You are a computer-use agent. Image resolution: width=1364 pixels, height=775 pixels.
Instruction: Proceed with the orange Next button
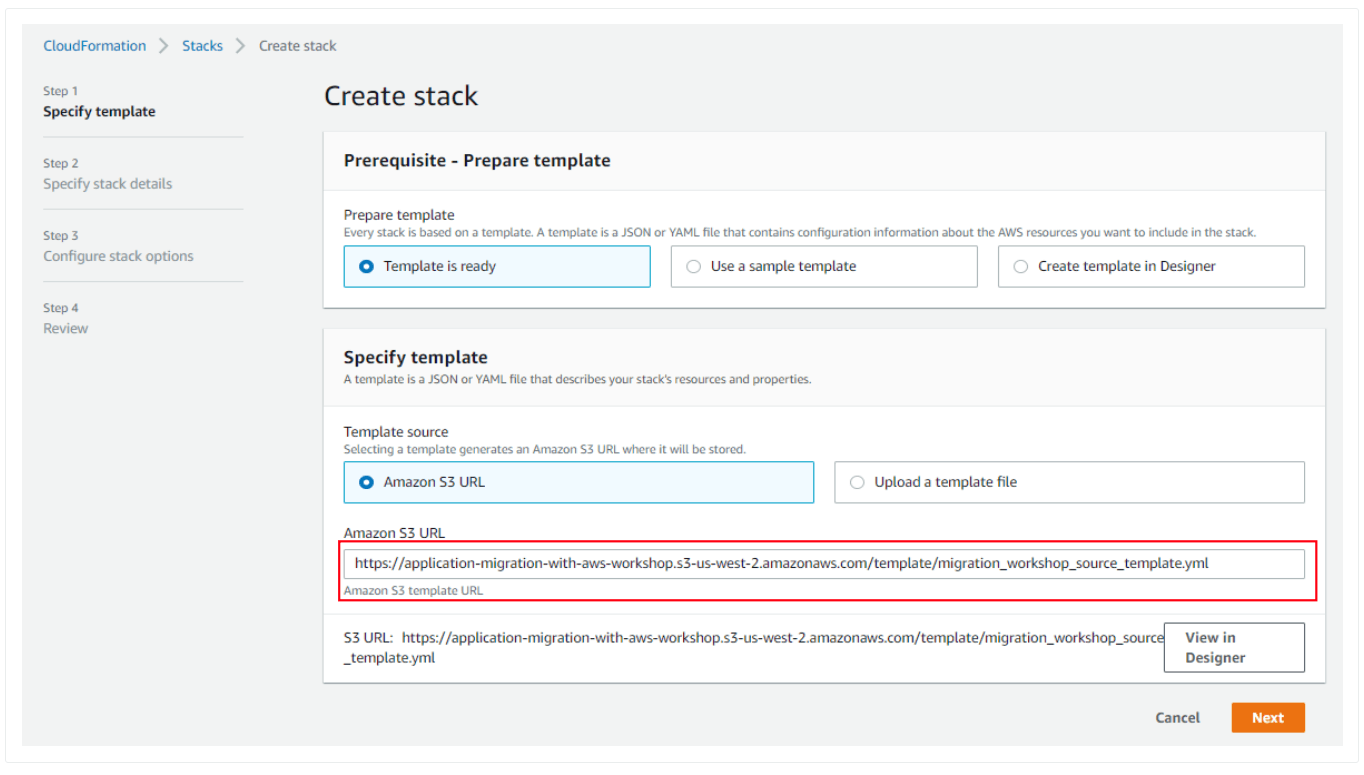coord(1268,718)
